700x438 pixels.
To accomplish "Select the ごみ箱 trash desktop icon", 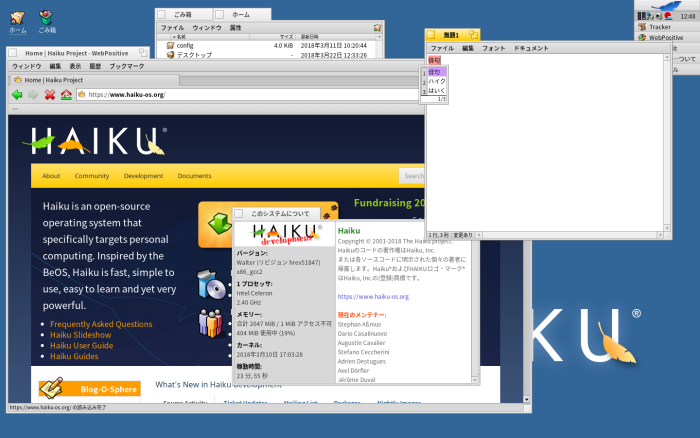I will tap(46, 22).
